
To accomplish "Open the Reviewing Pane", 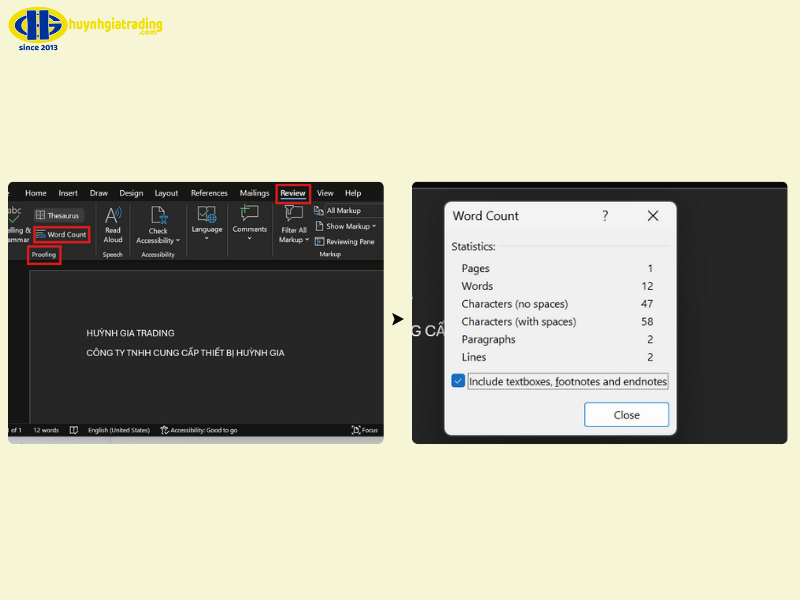I will coord(345,242).
